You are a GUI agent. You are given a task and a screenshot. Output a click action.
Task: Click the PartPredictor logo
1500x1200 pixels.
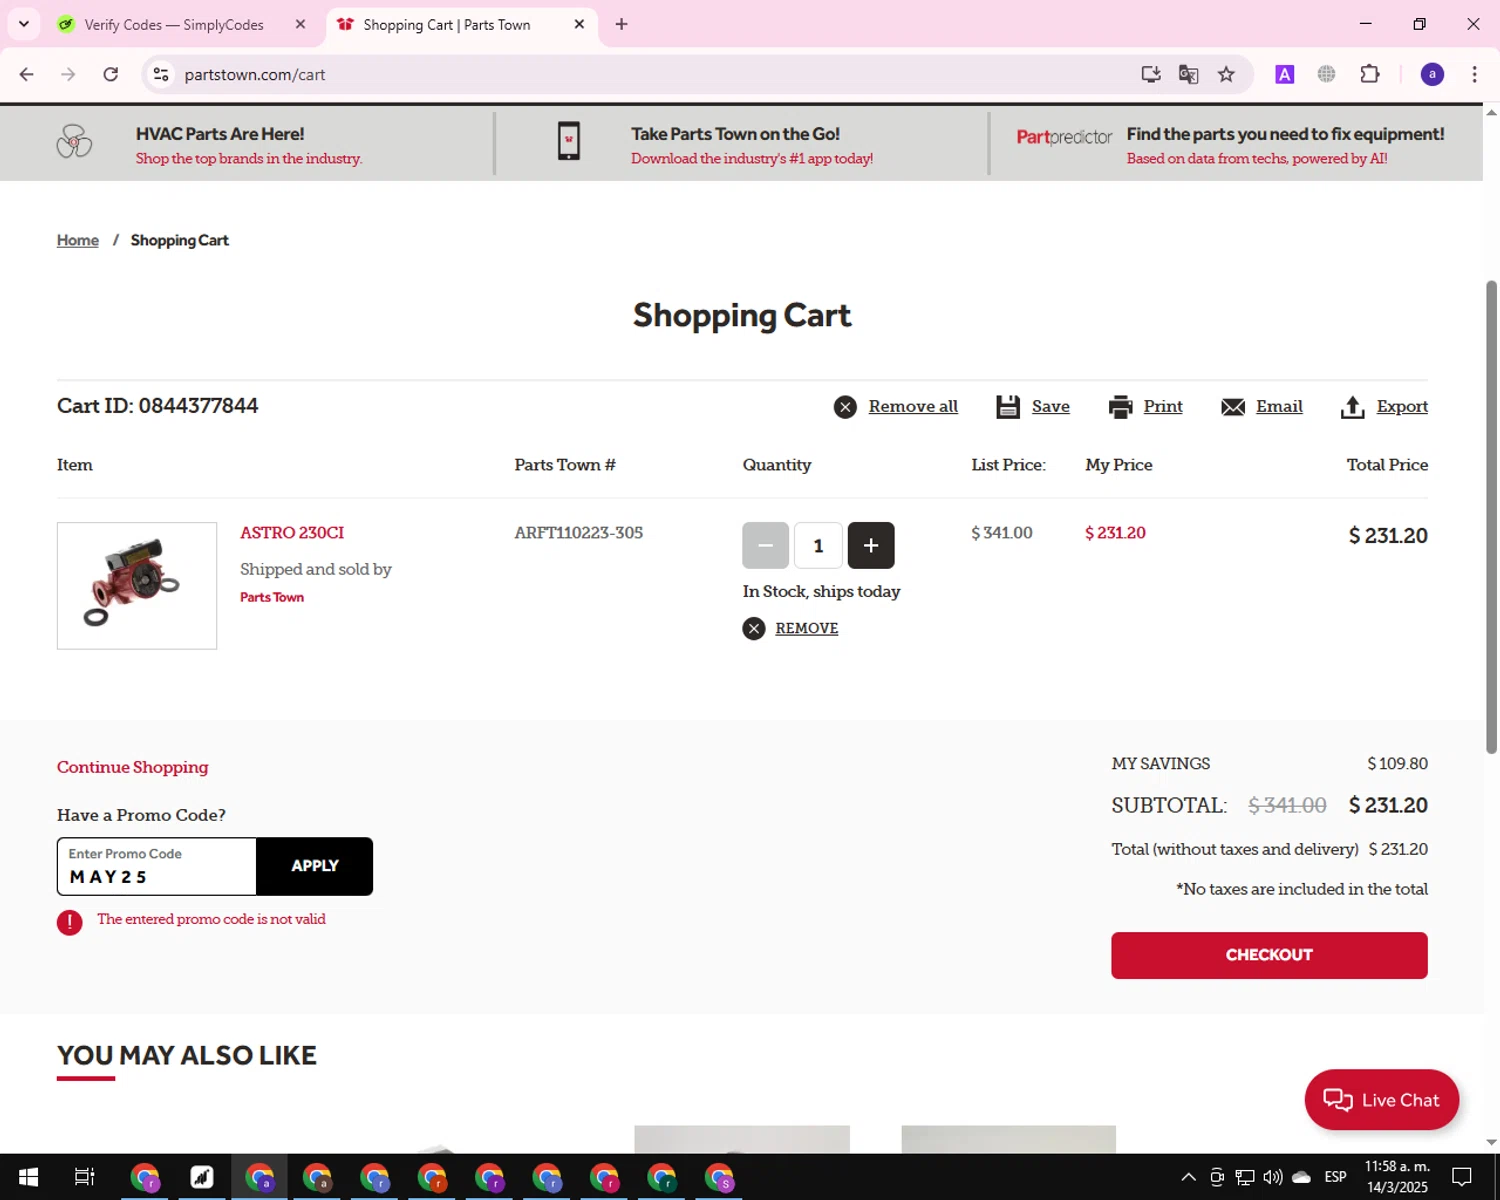[1064, 137]
